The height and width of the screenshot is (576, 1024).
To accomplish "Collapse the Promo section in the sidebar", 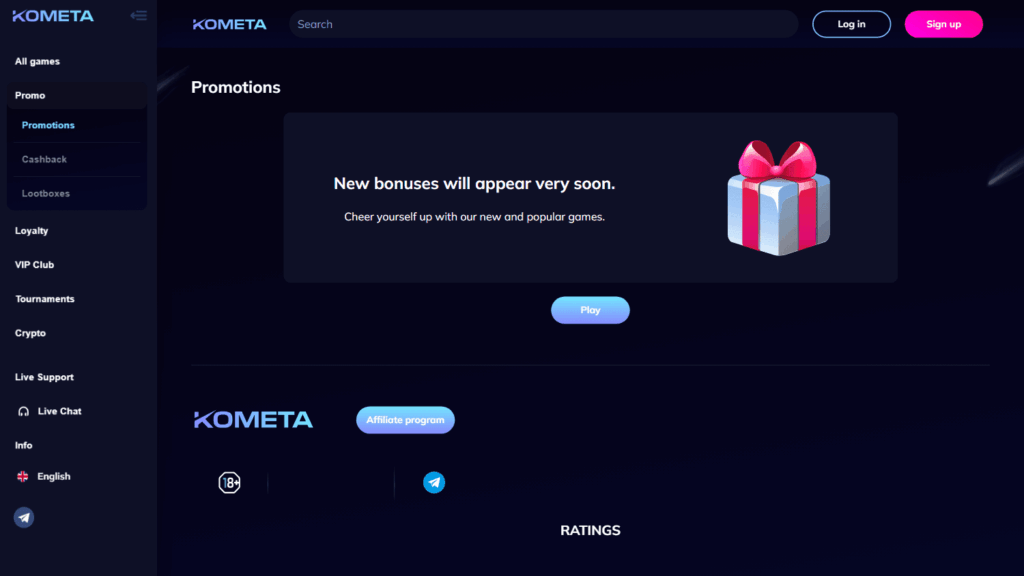I will pyautogui.click(x=30, y=95).
